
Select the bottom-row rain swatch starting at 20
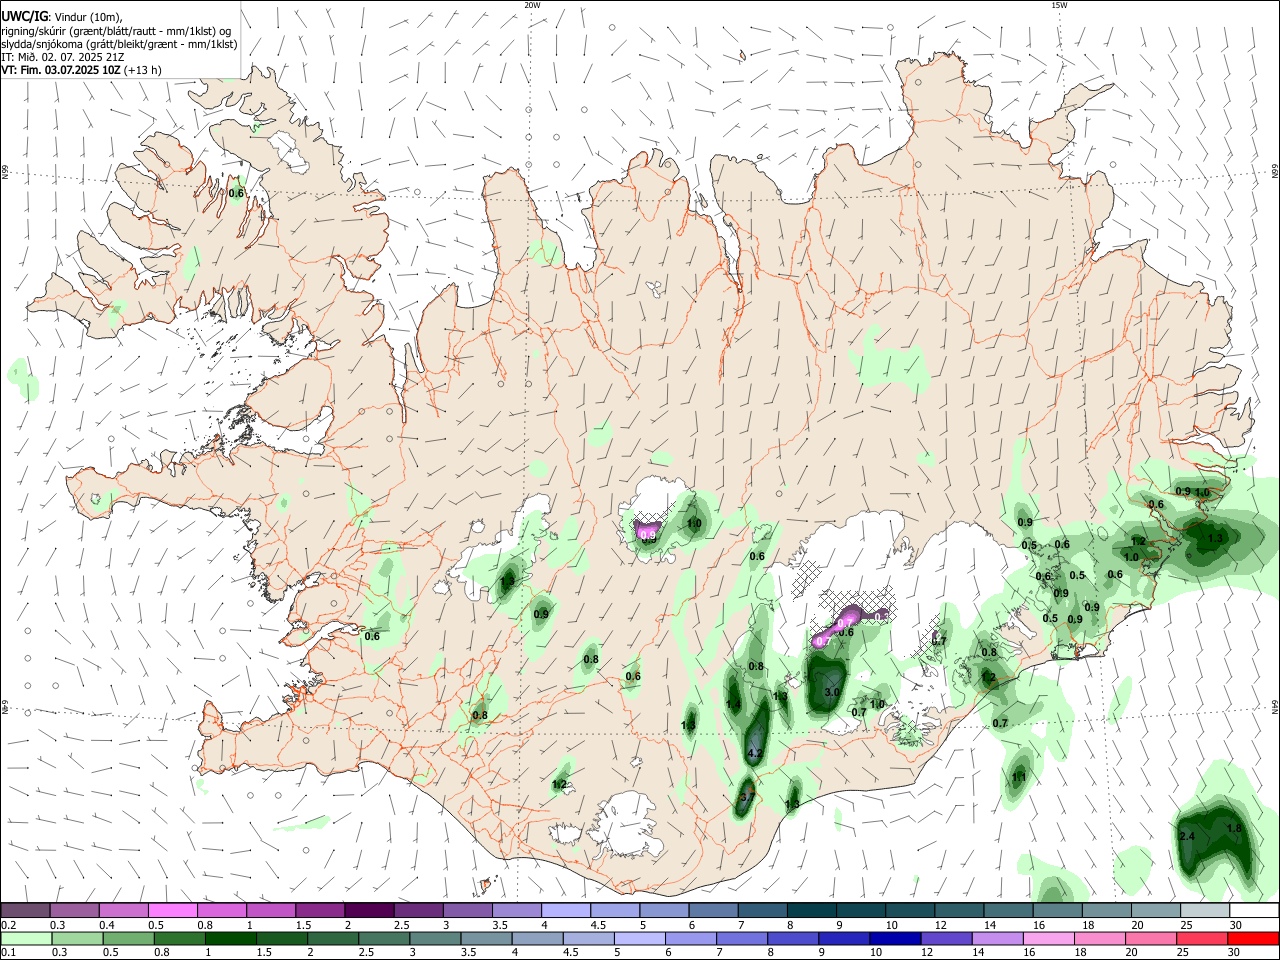1151,938
